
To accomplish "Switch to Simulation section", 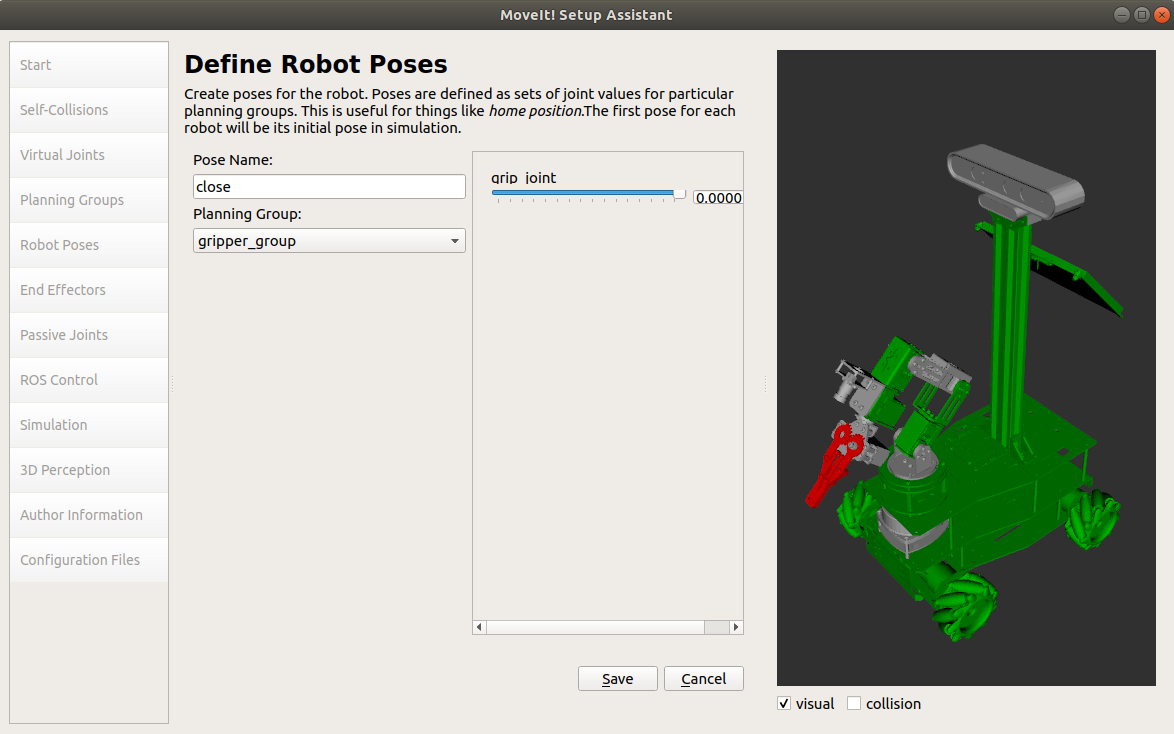I will [89, 425].
